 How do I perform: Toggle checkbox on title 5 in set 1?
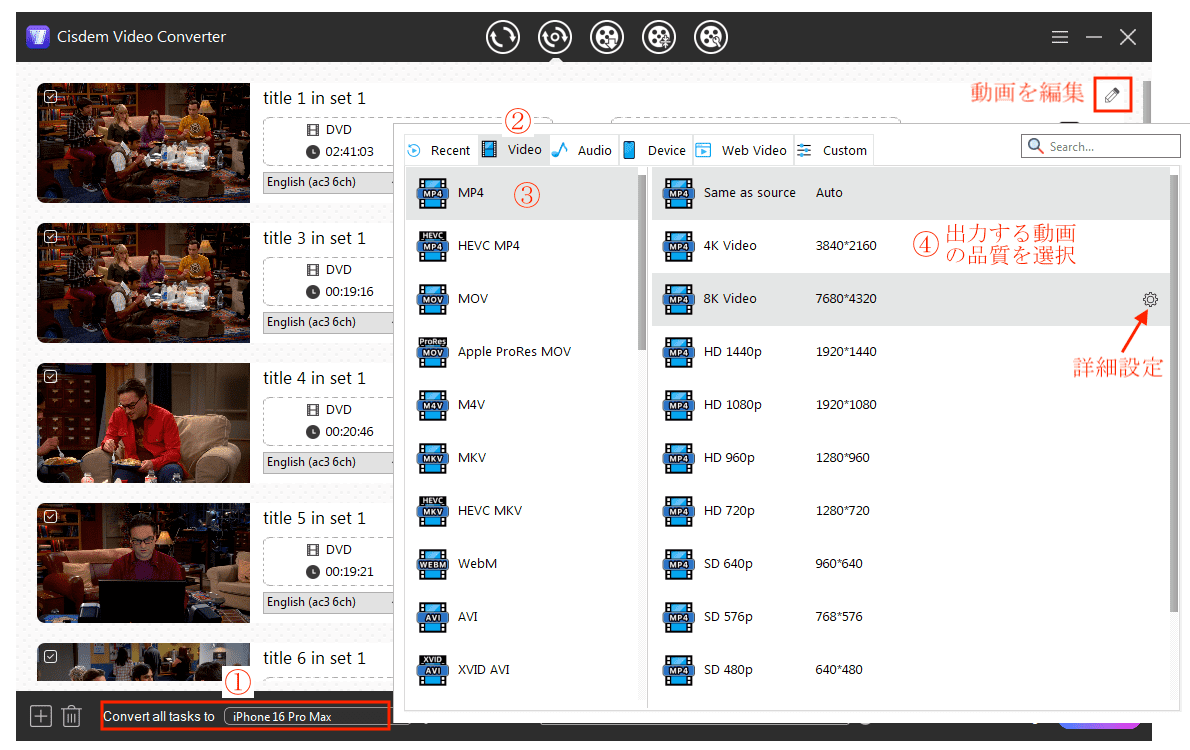[51, 517]
